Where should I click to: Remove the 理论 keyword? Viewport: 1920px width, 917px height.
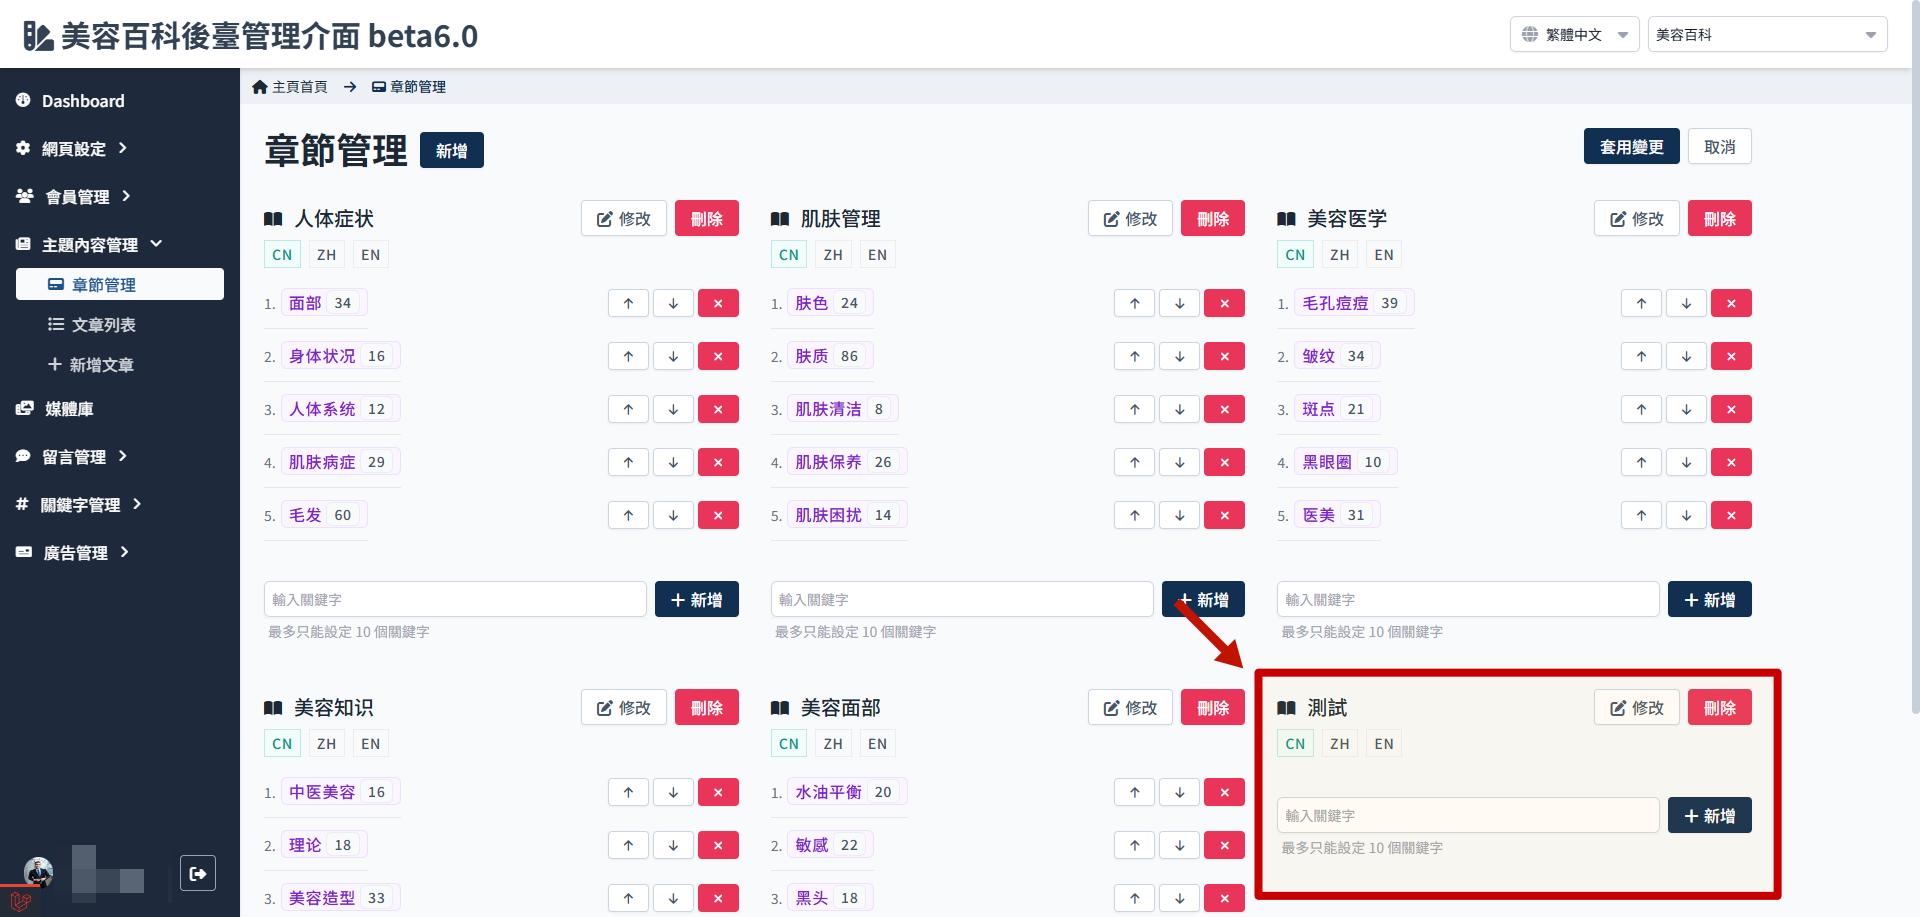[x=718, y=845]
